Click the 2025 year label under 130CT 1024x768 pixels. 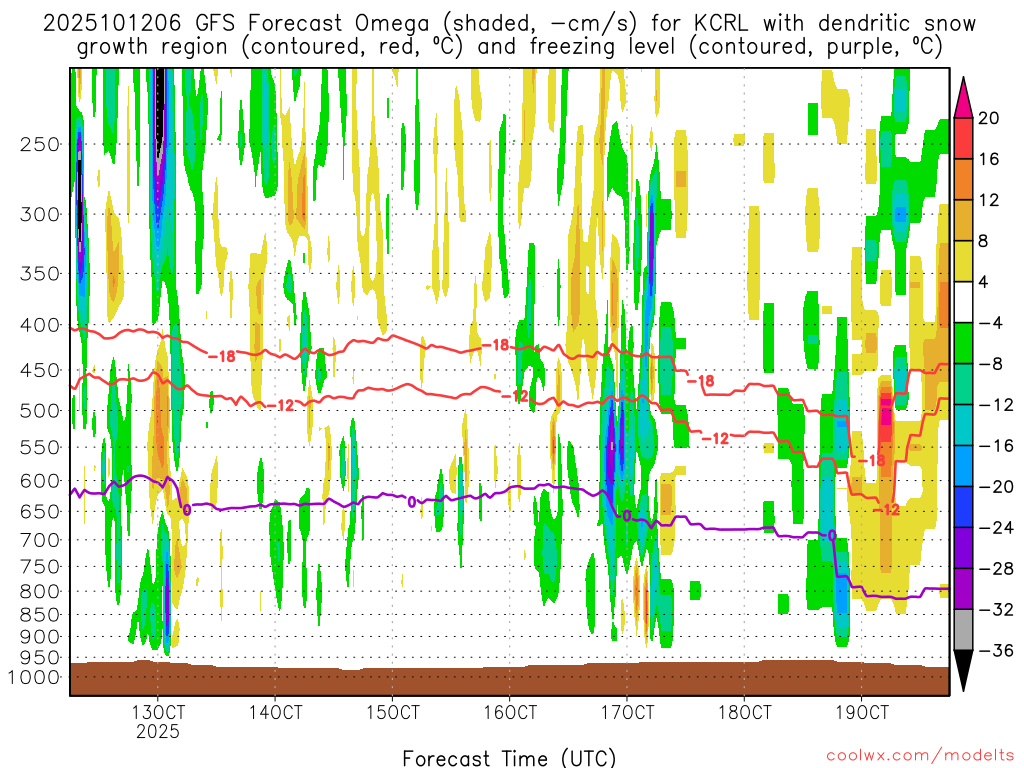coord(158,731)
